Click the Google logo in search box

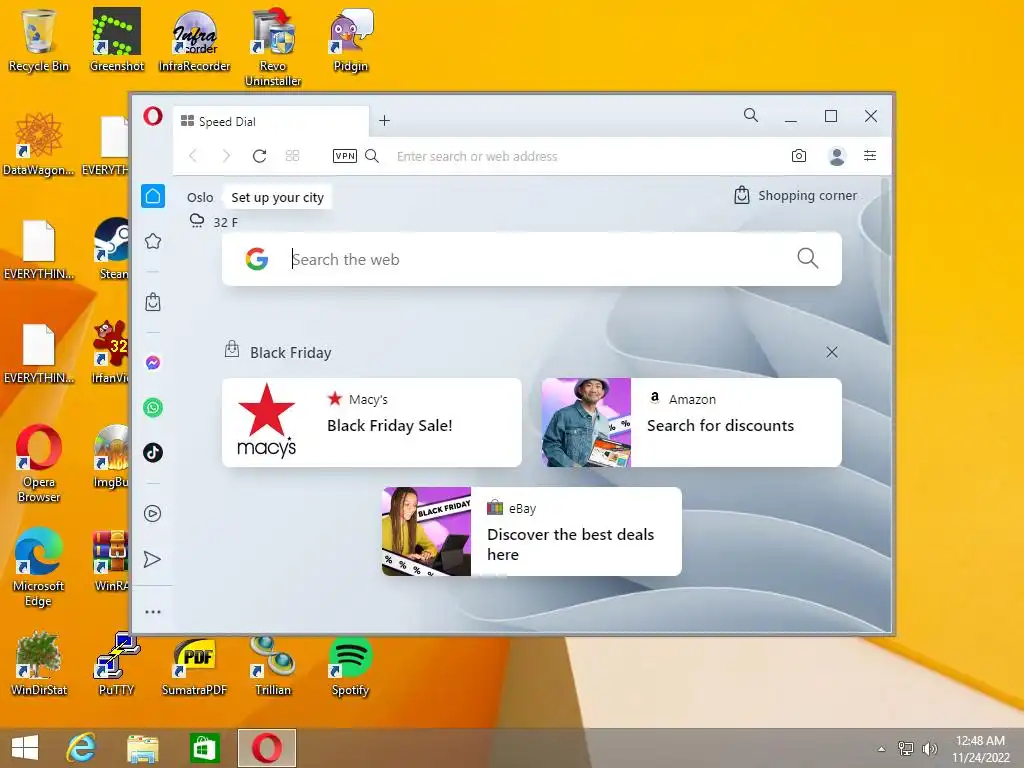pyautogui.click(x=257, y=259)
